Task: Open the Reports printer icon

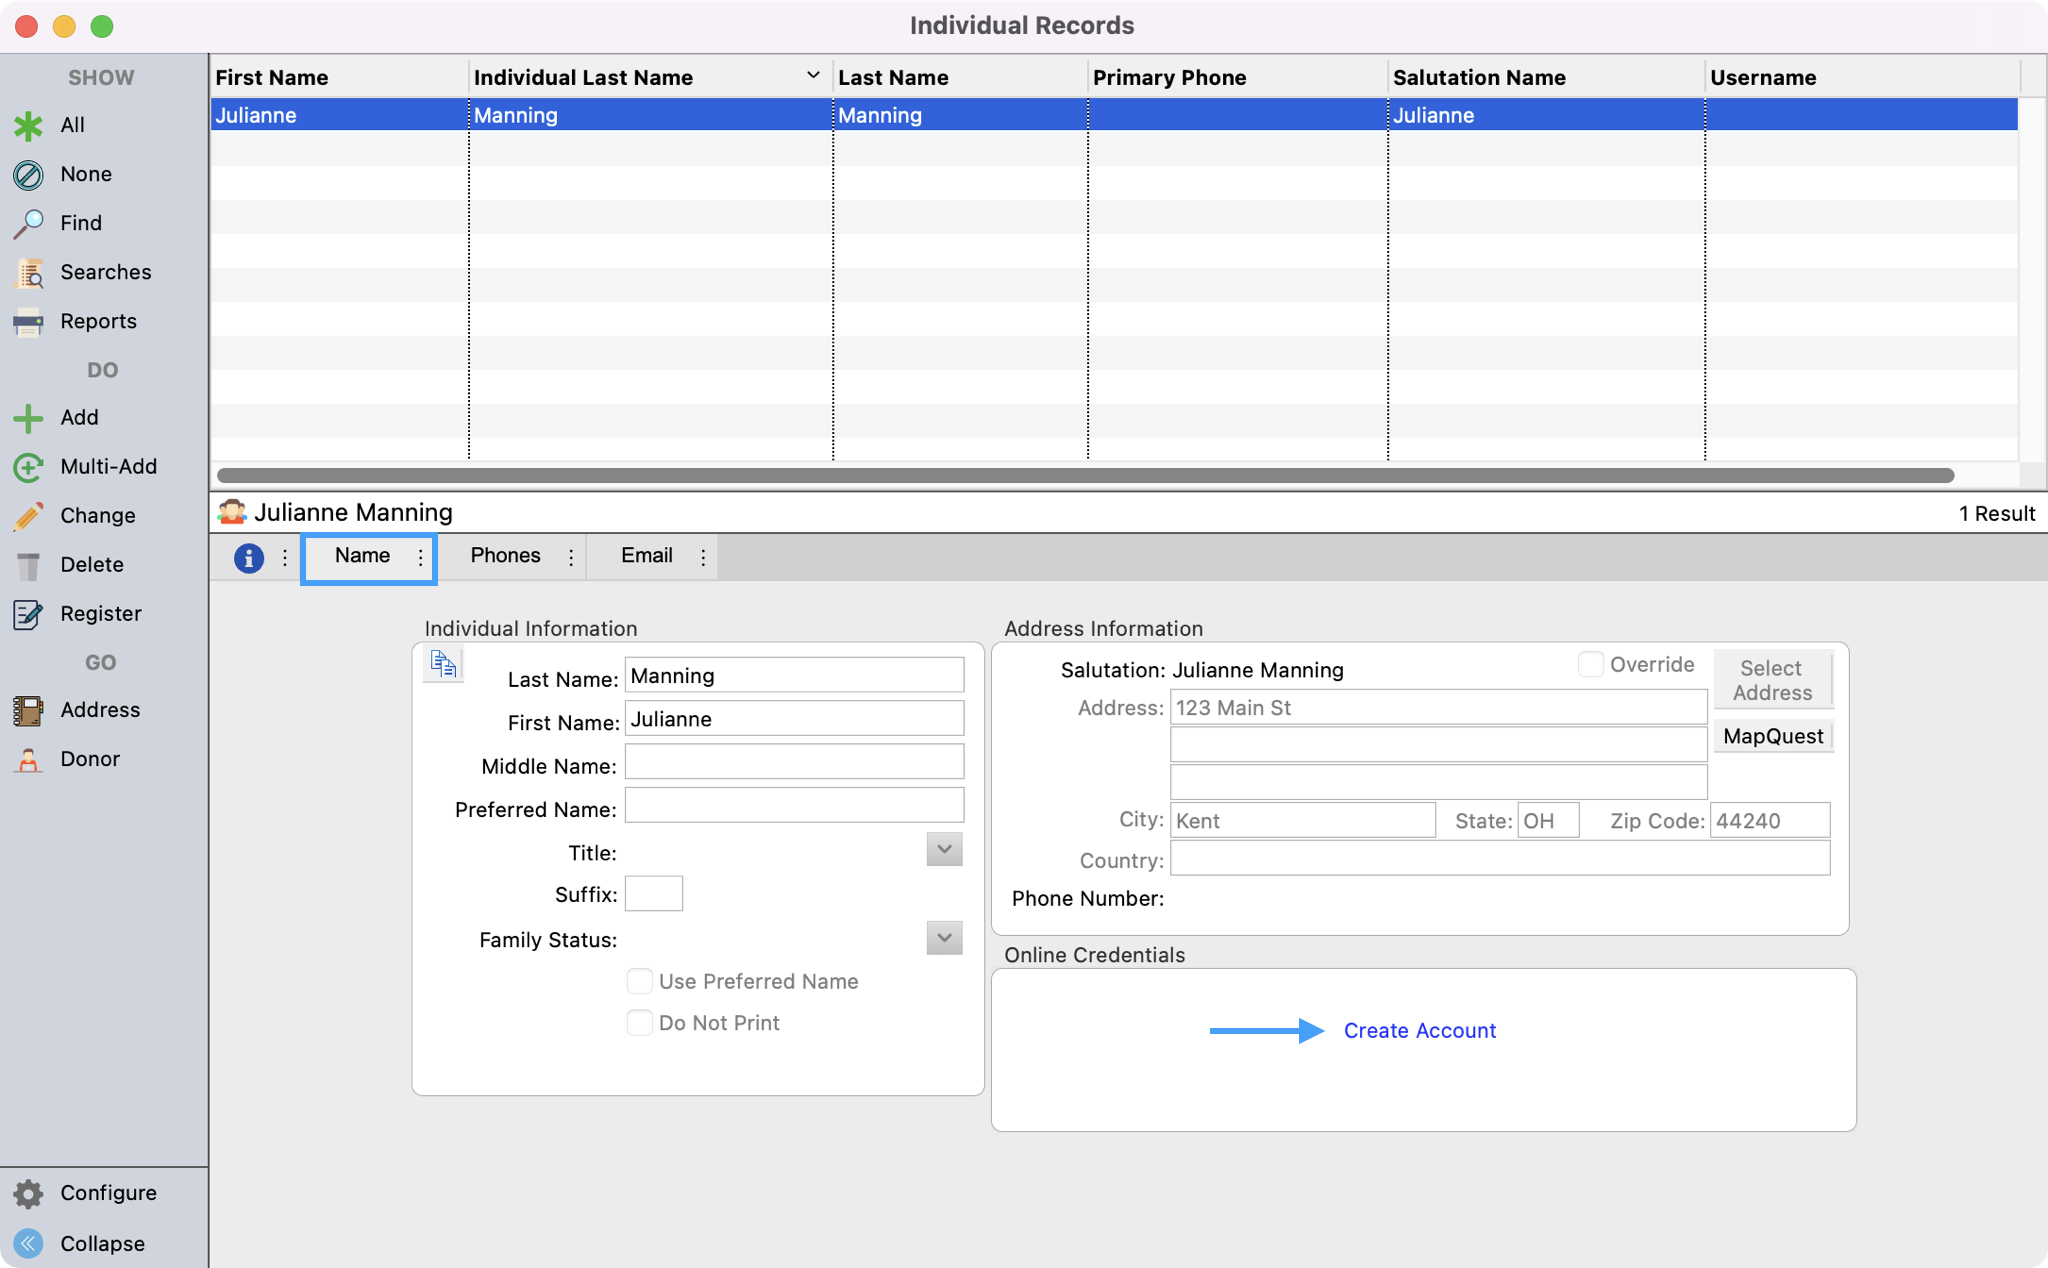Action: click(28, 322)
